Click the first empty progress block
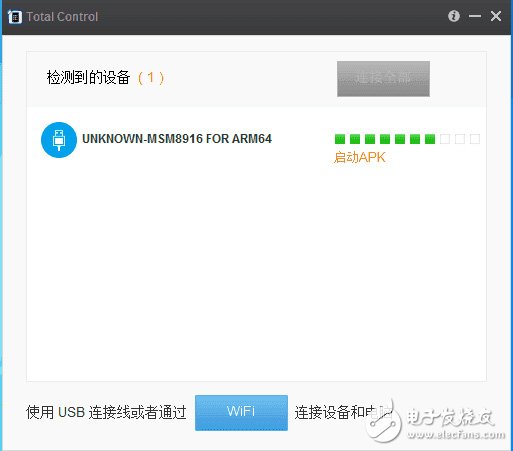 pyautogui.click(x=445, y=139)
